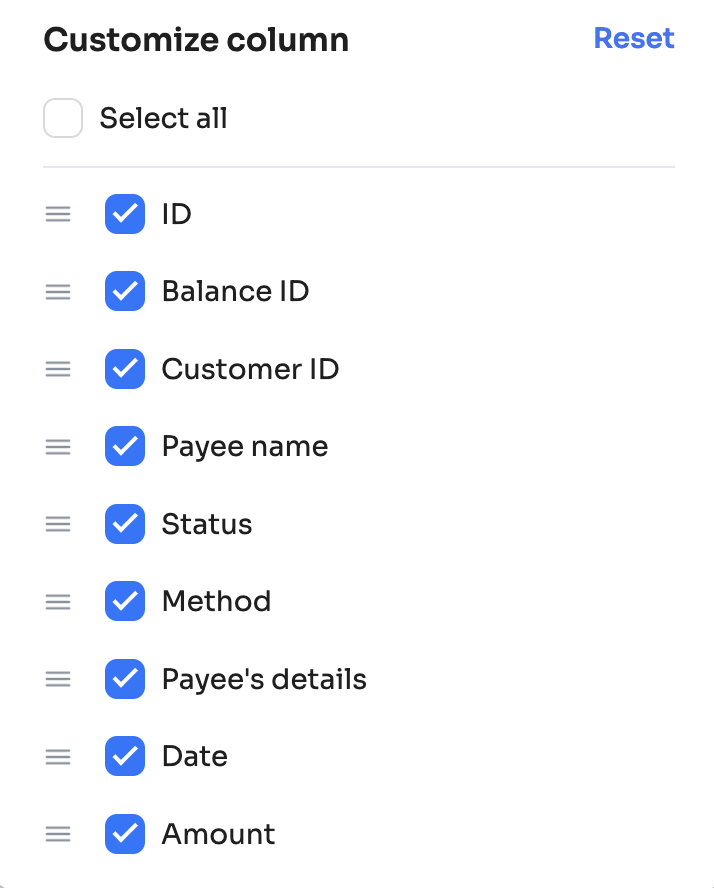
Task: Click the drag handle beside Date
Action: point(58,757)
